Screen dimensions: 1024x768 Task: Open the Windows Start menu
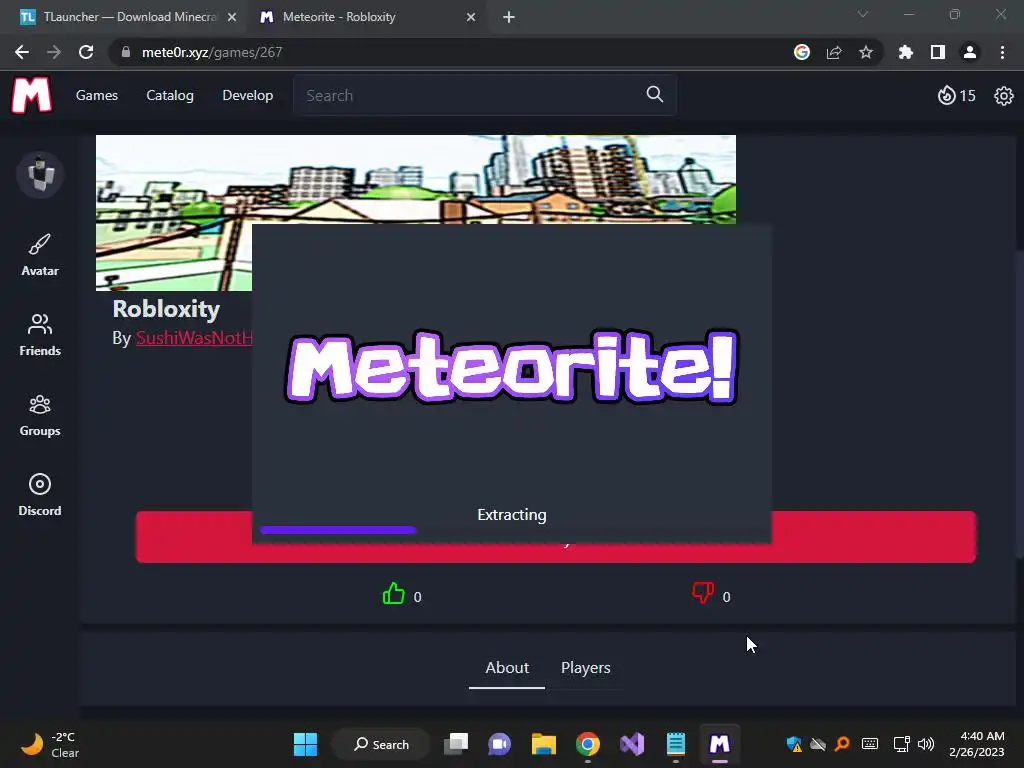(305, 744)
